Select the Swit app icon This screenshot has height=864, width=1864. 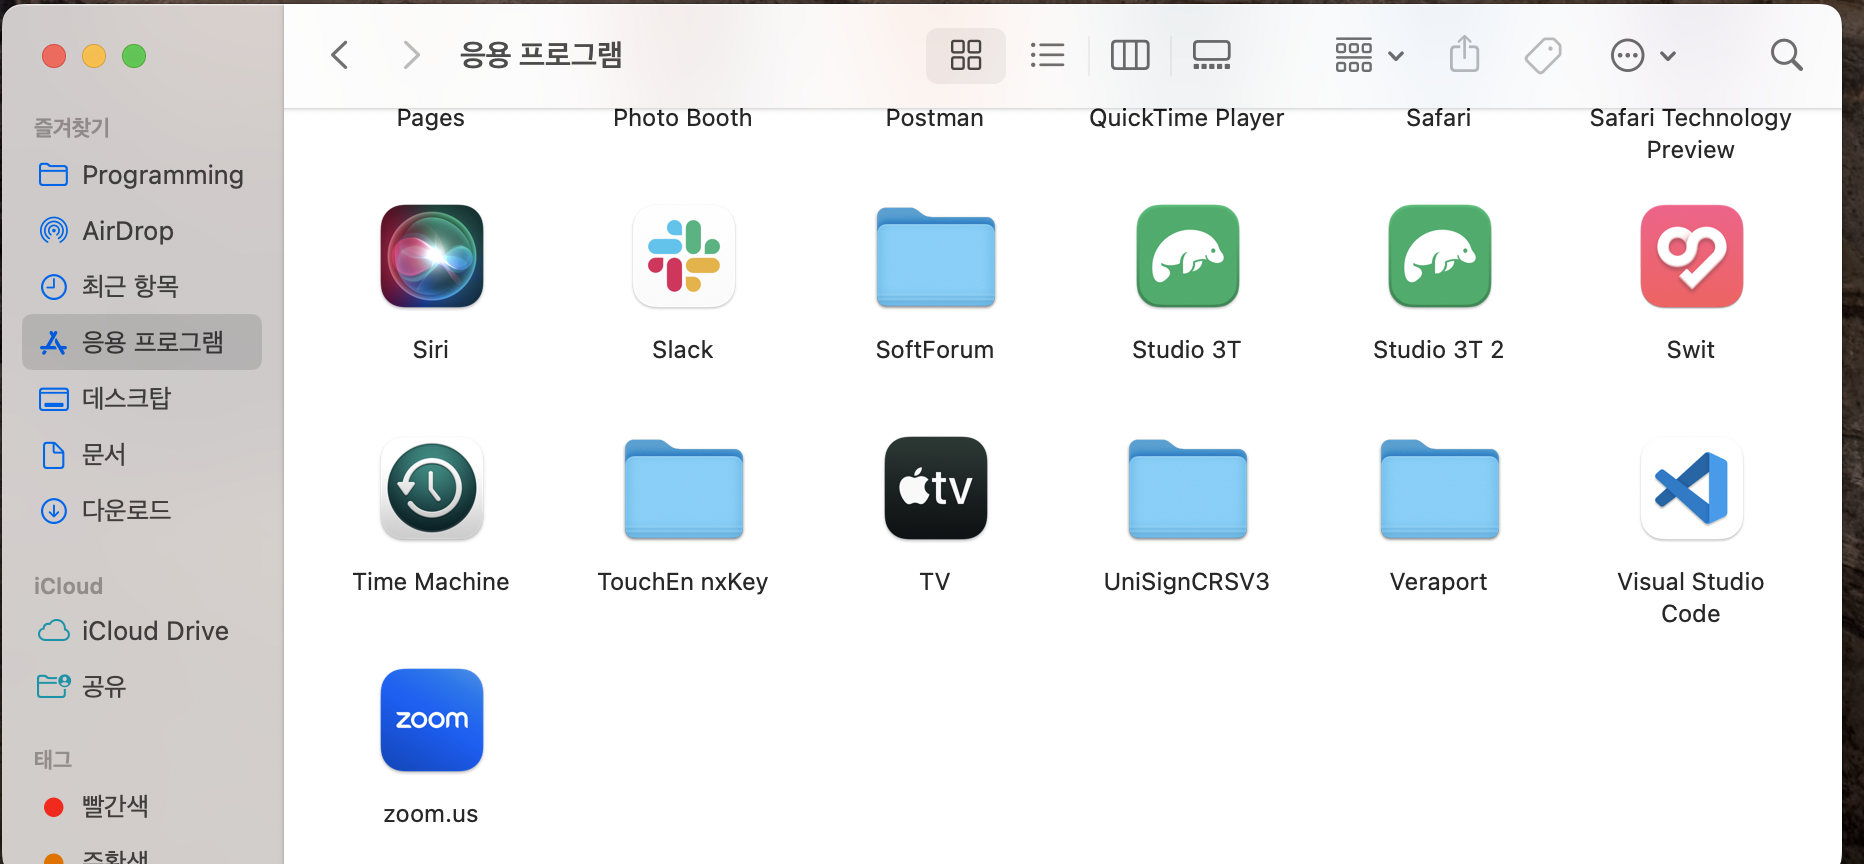click(1691, 256)
